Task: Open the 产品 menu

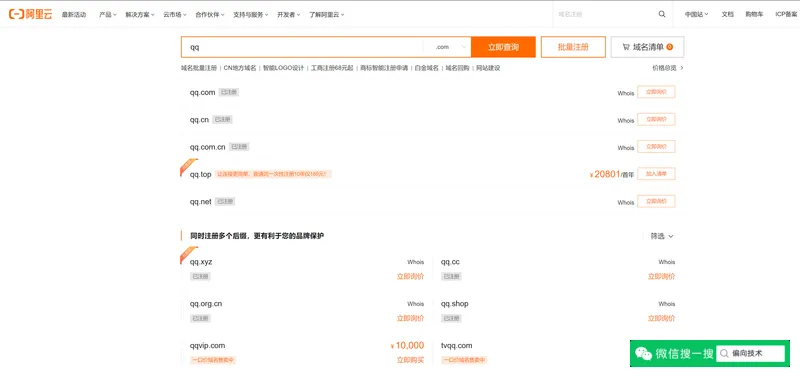Action: point(108,15)
